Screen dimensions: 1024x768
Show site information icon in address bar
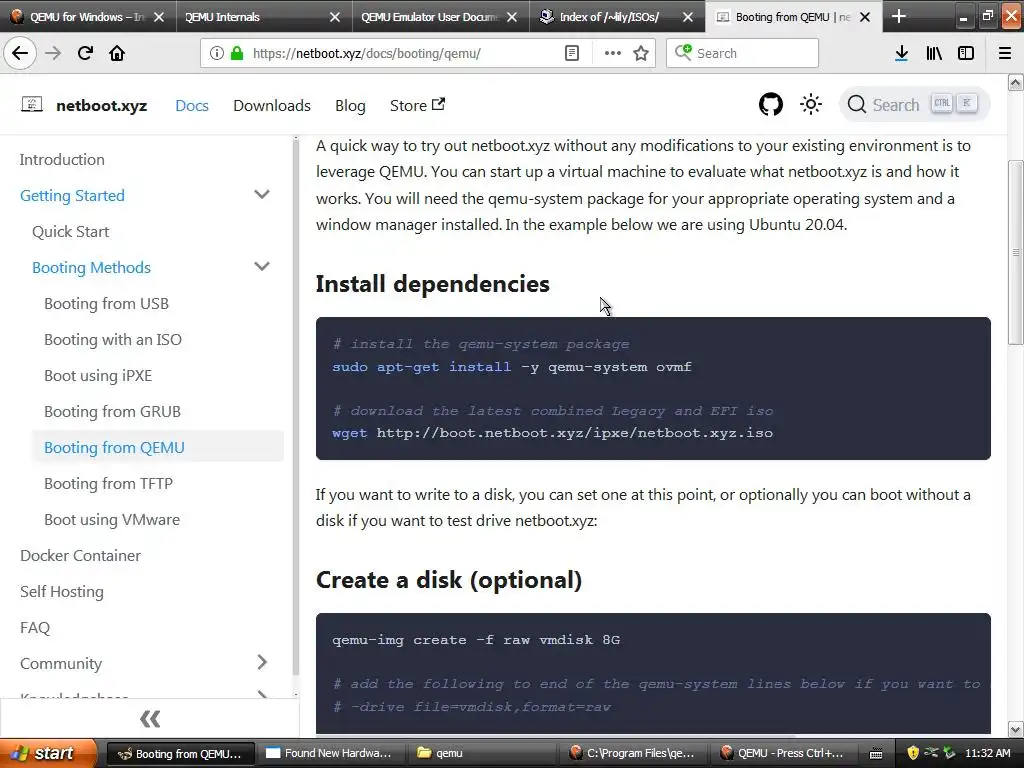coord(216,53)
